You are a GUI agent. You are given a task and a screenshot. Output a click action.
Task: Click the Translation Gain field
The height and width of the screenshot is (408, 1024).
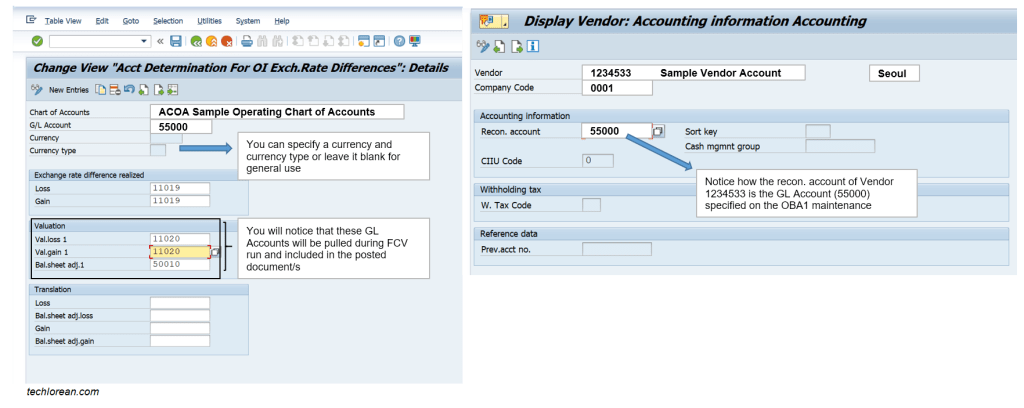[x=180, y=328]
